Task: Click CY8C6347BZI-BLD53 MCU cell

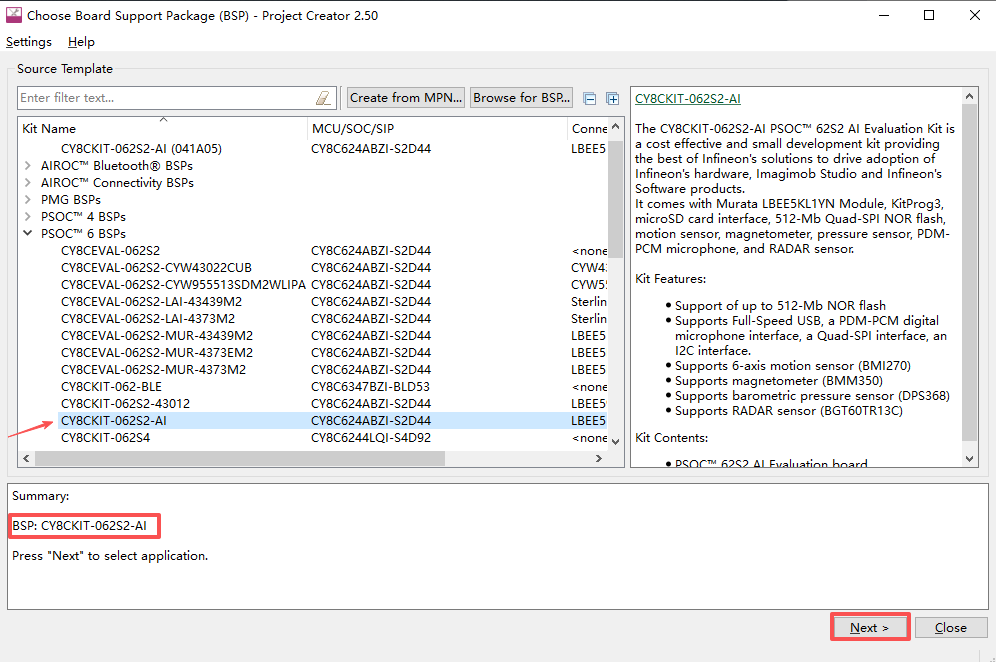Action: (370, 387)
